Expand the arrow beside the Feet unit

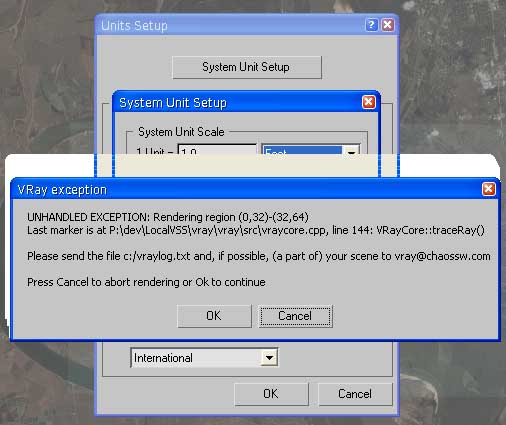pyautogui.click(x=351, y=150)
